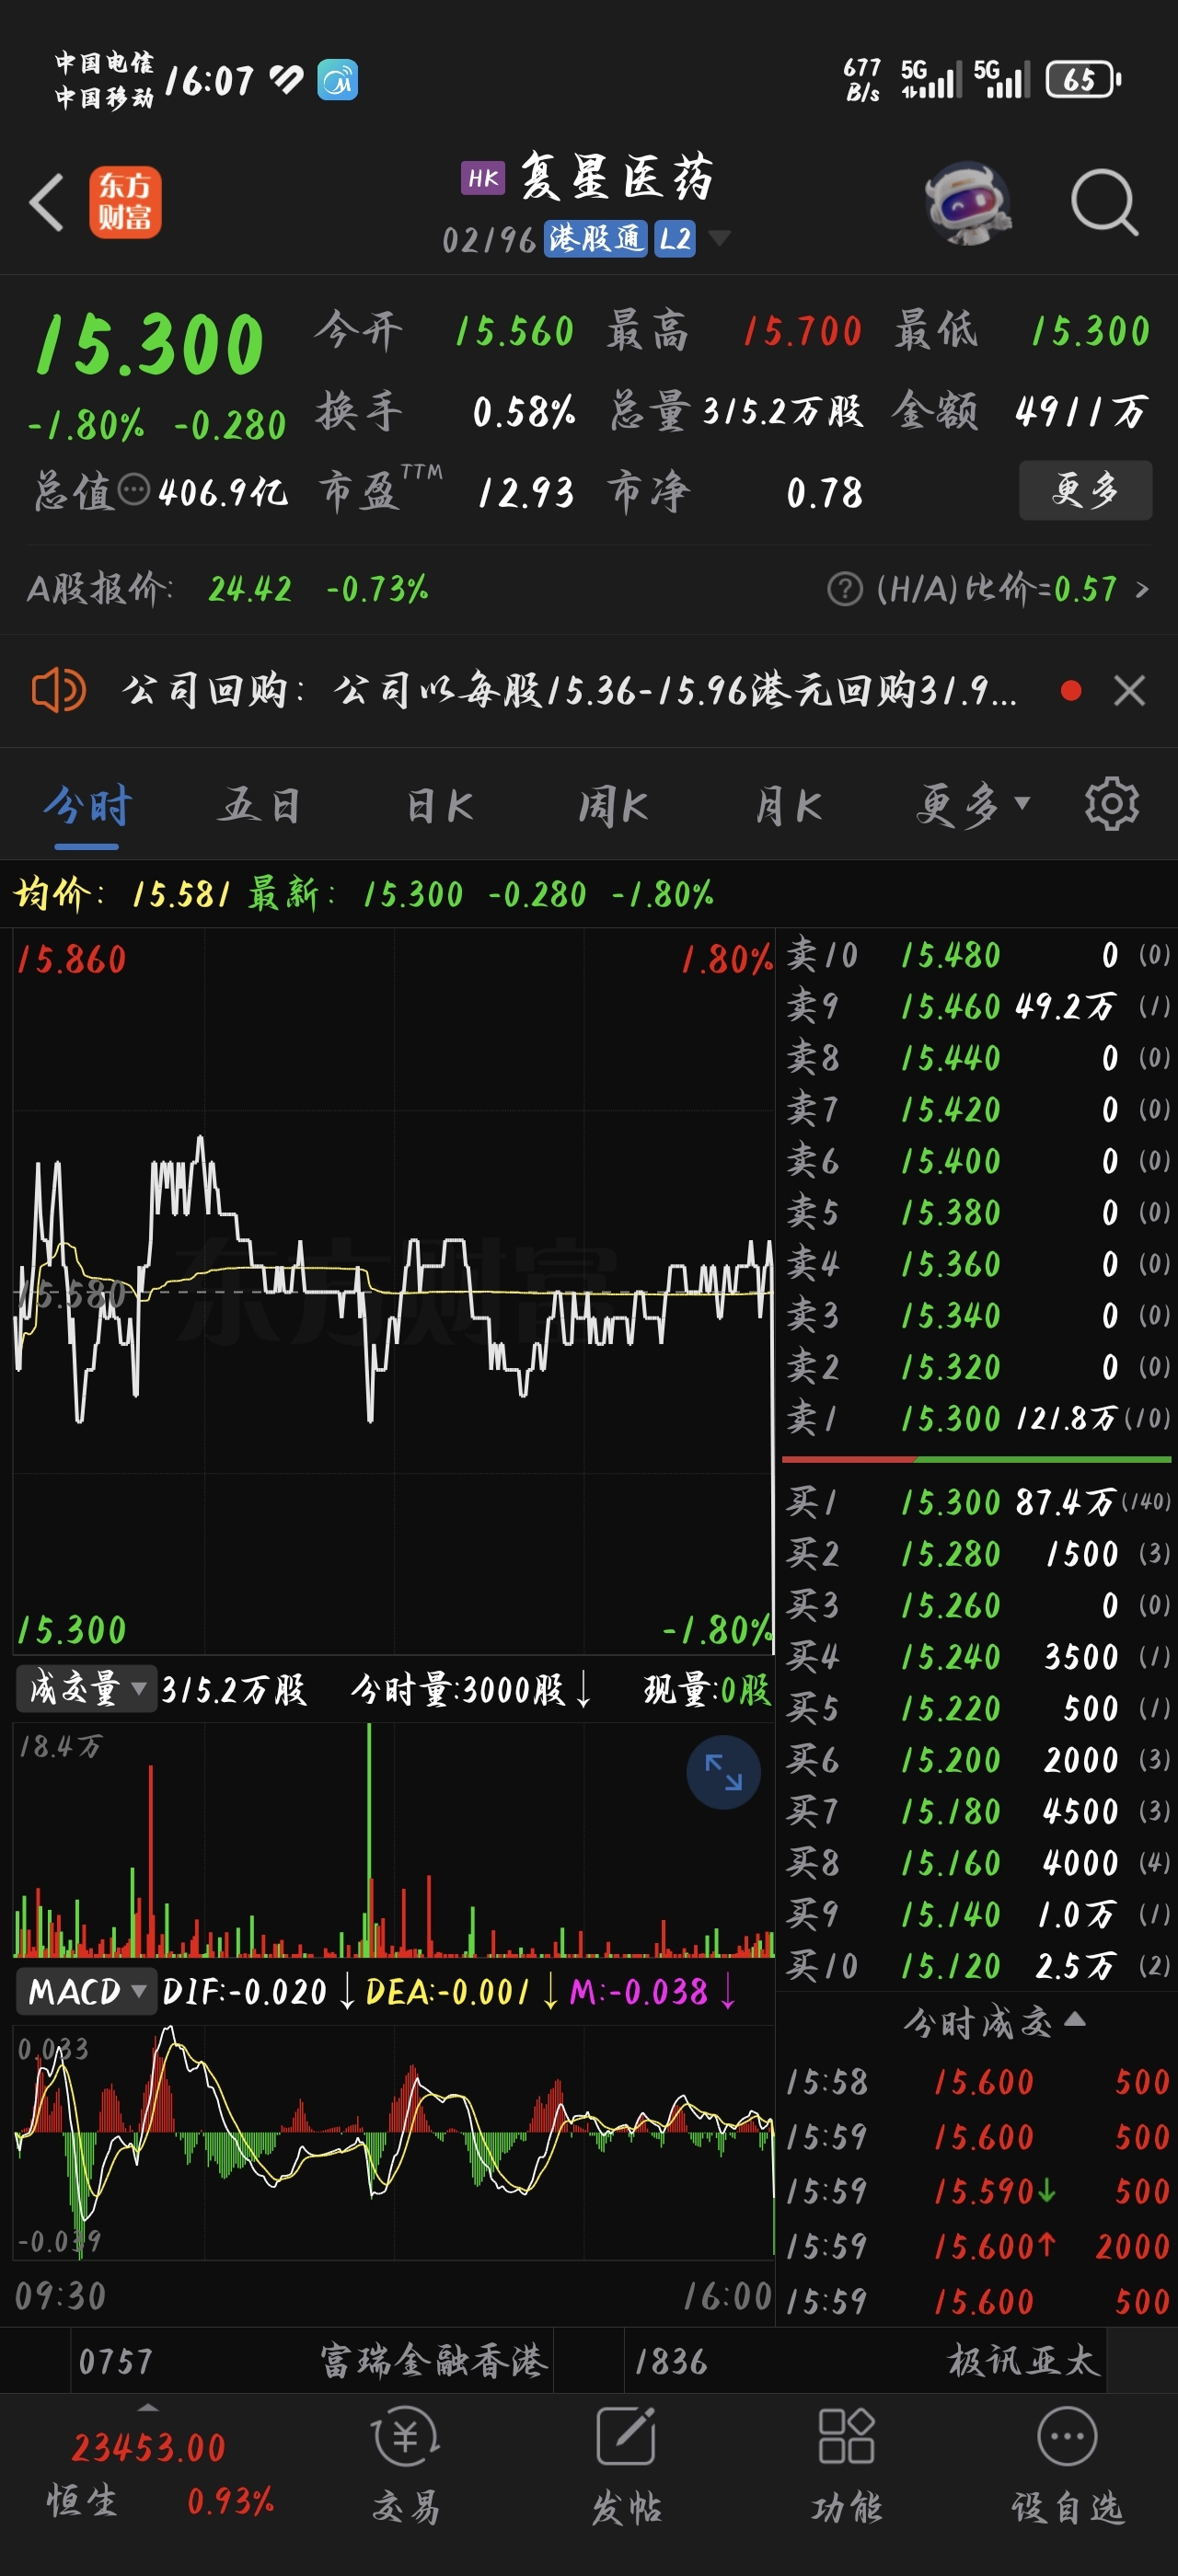Screen dimensions: 1178x2576
Task: Tap the L2 level badge
Action: tap(675, 238)
